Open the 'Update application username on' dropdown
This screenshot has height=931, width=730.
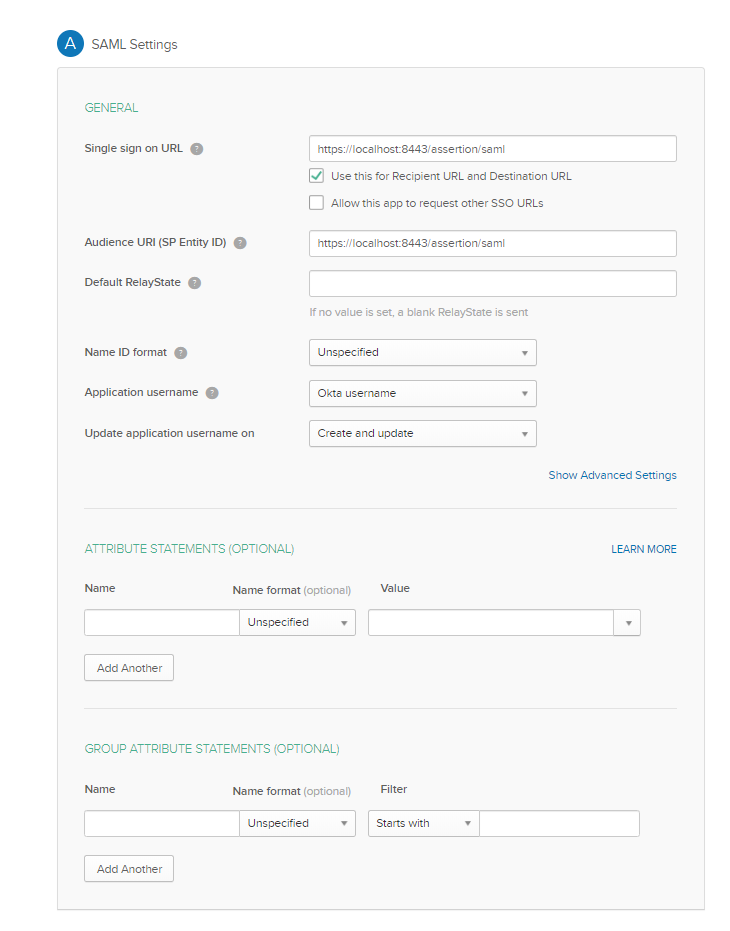[422, 433]
